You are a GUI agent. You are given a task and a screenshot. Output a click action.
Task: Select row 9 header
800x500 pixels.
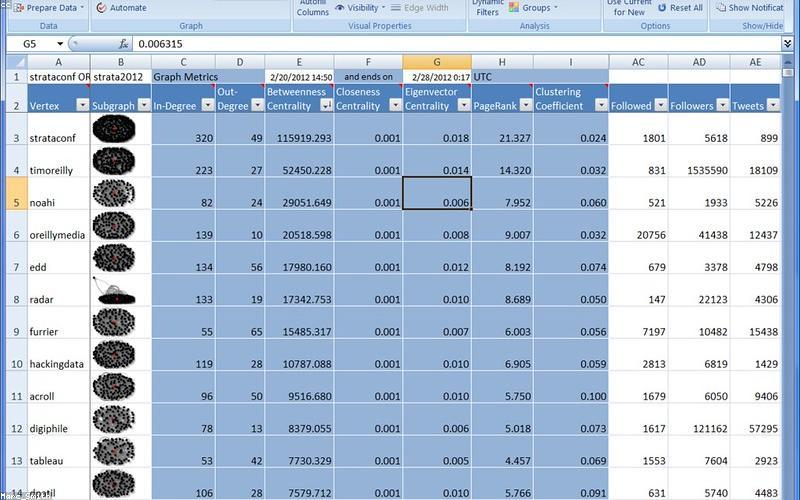click(16, 322)
